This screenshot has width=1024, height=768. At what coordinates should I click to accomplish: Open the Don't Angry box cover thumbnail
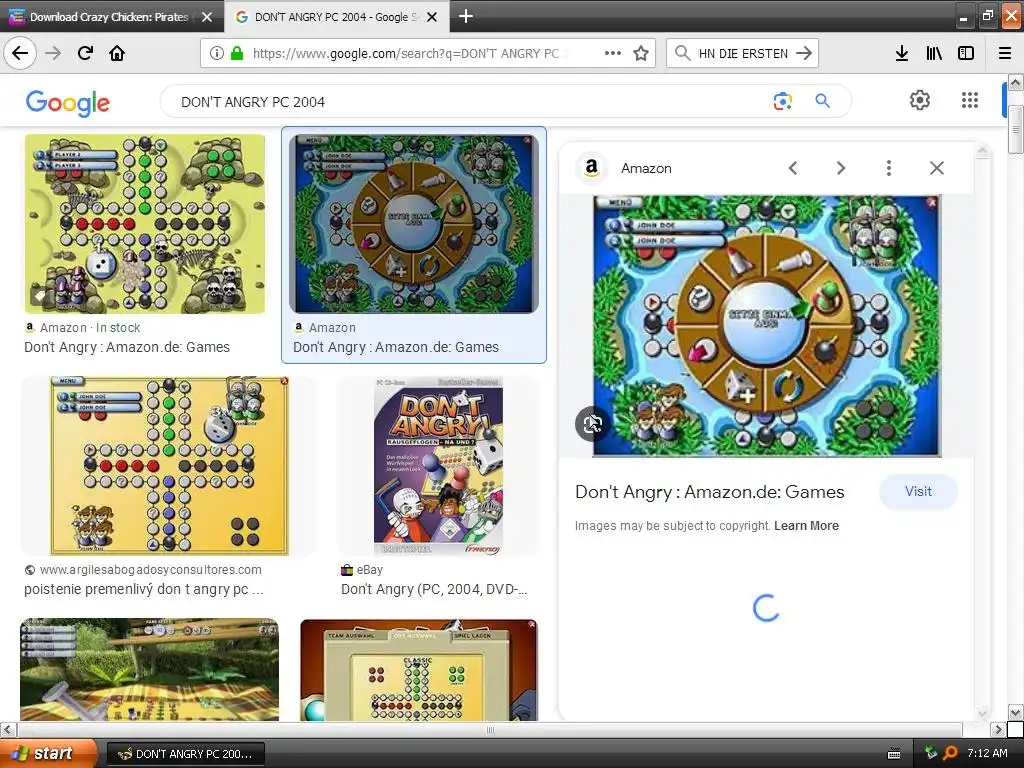click(438, 466)
